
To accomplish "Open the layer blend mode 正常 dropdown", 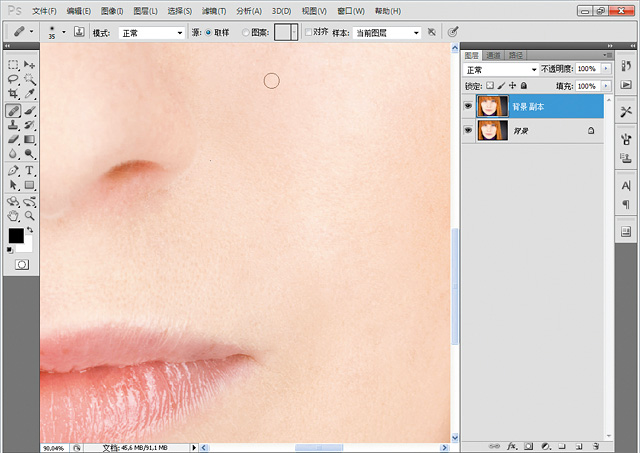I will [x=501, y=70].
